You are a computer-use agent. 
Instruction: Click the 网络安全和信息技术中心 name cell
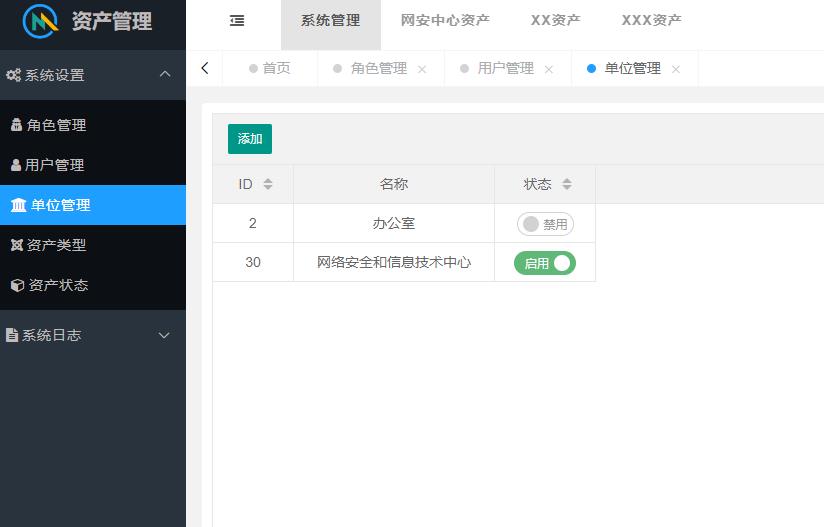click(394, 262)
